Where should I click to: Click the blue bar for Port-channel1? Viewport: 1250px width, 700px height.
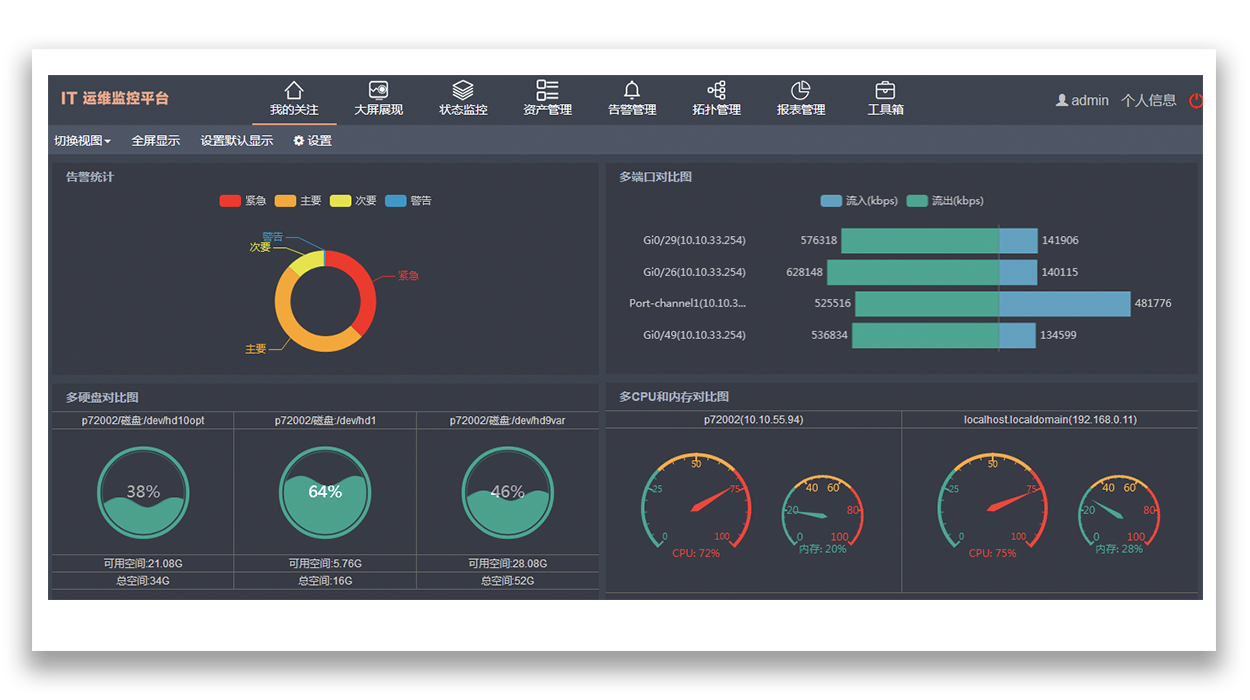[x=1064, y=304]
